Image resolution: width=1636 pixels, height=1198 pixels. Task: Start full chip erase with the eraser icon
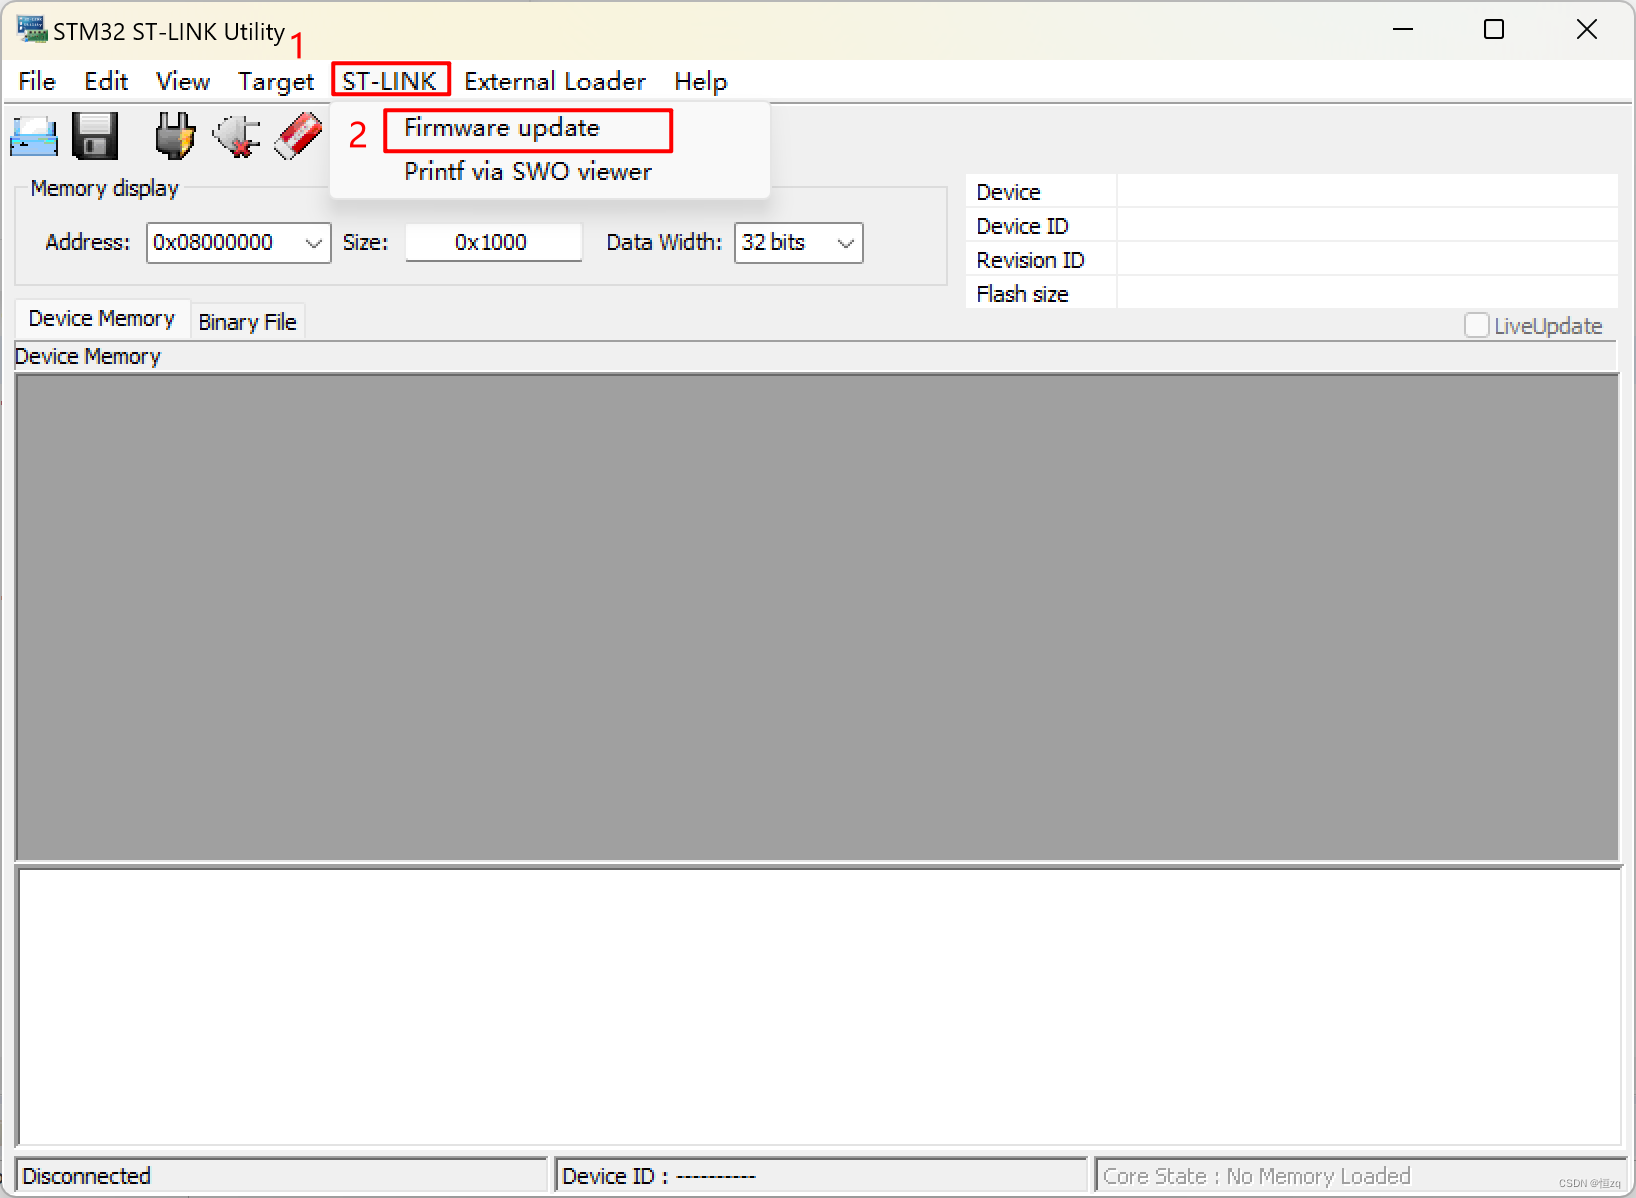pos(296,136)
